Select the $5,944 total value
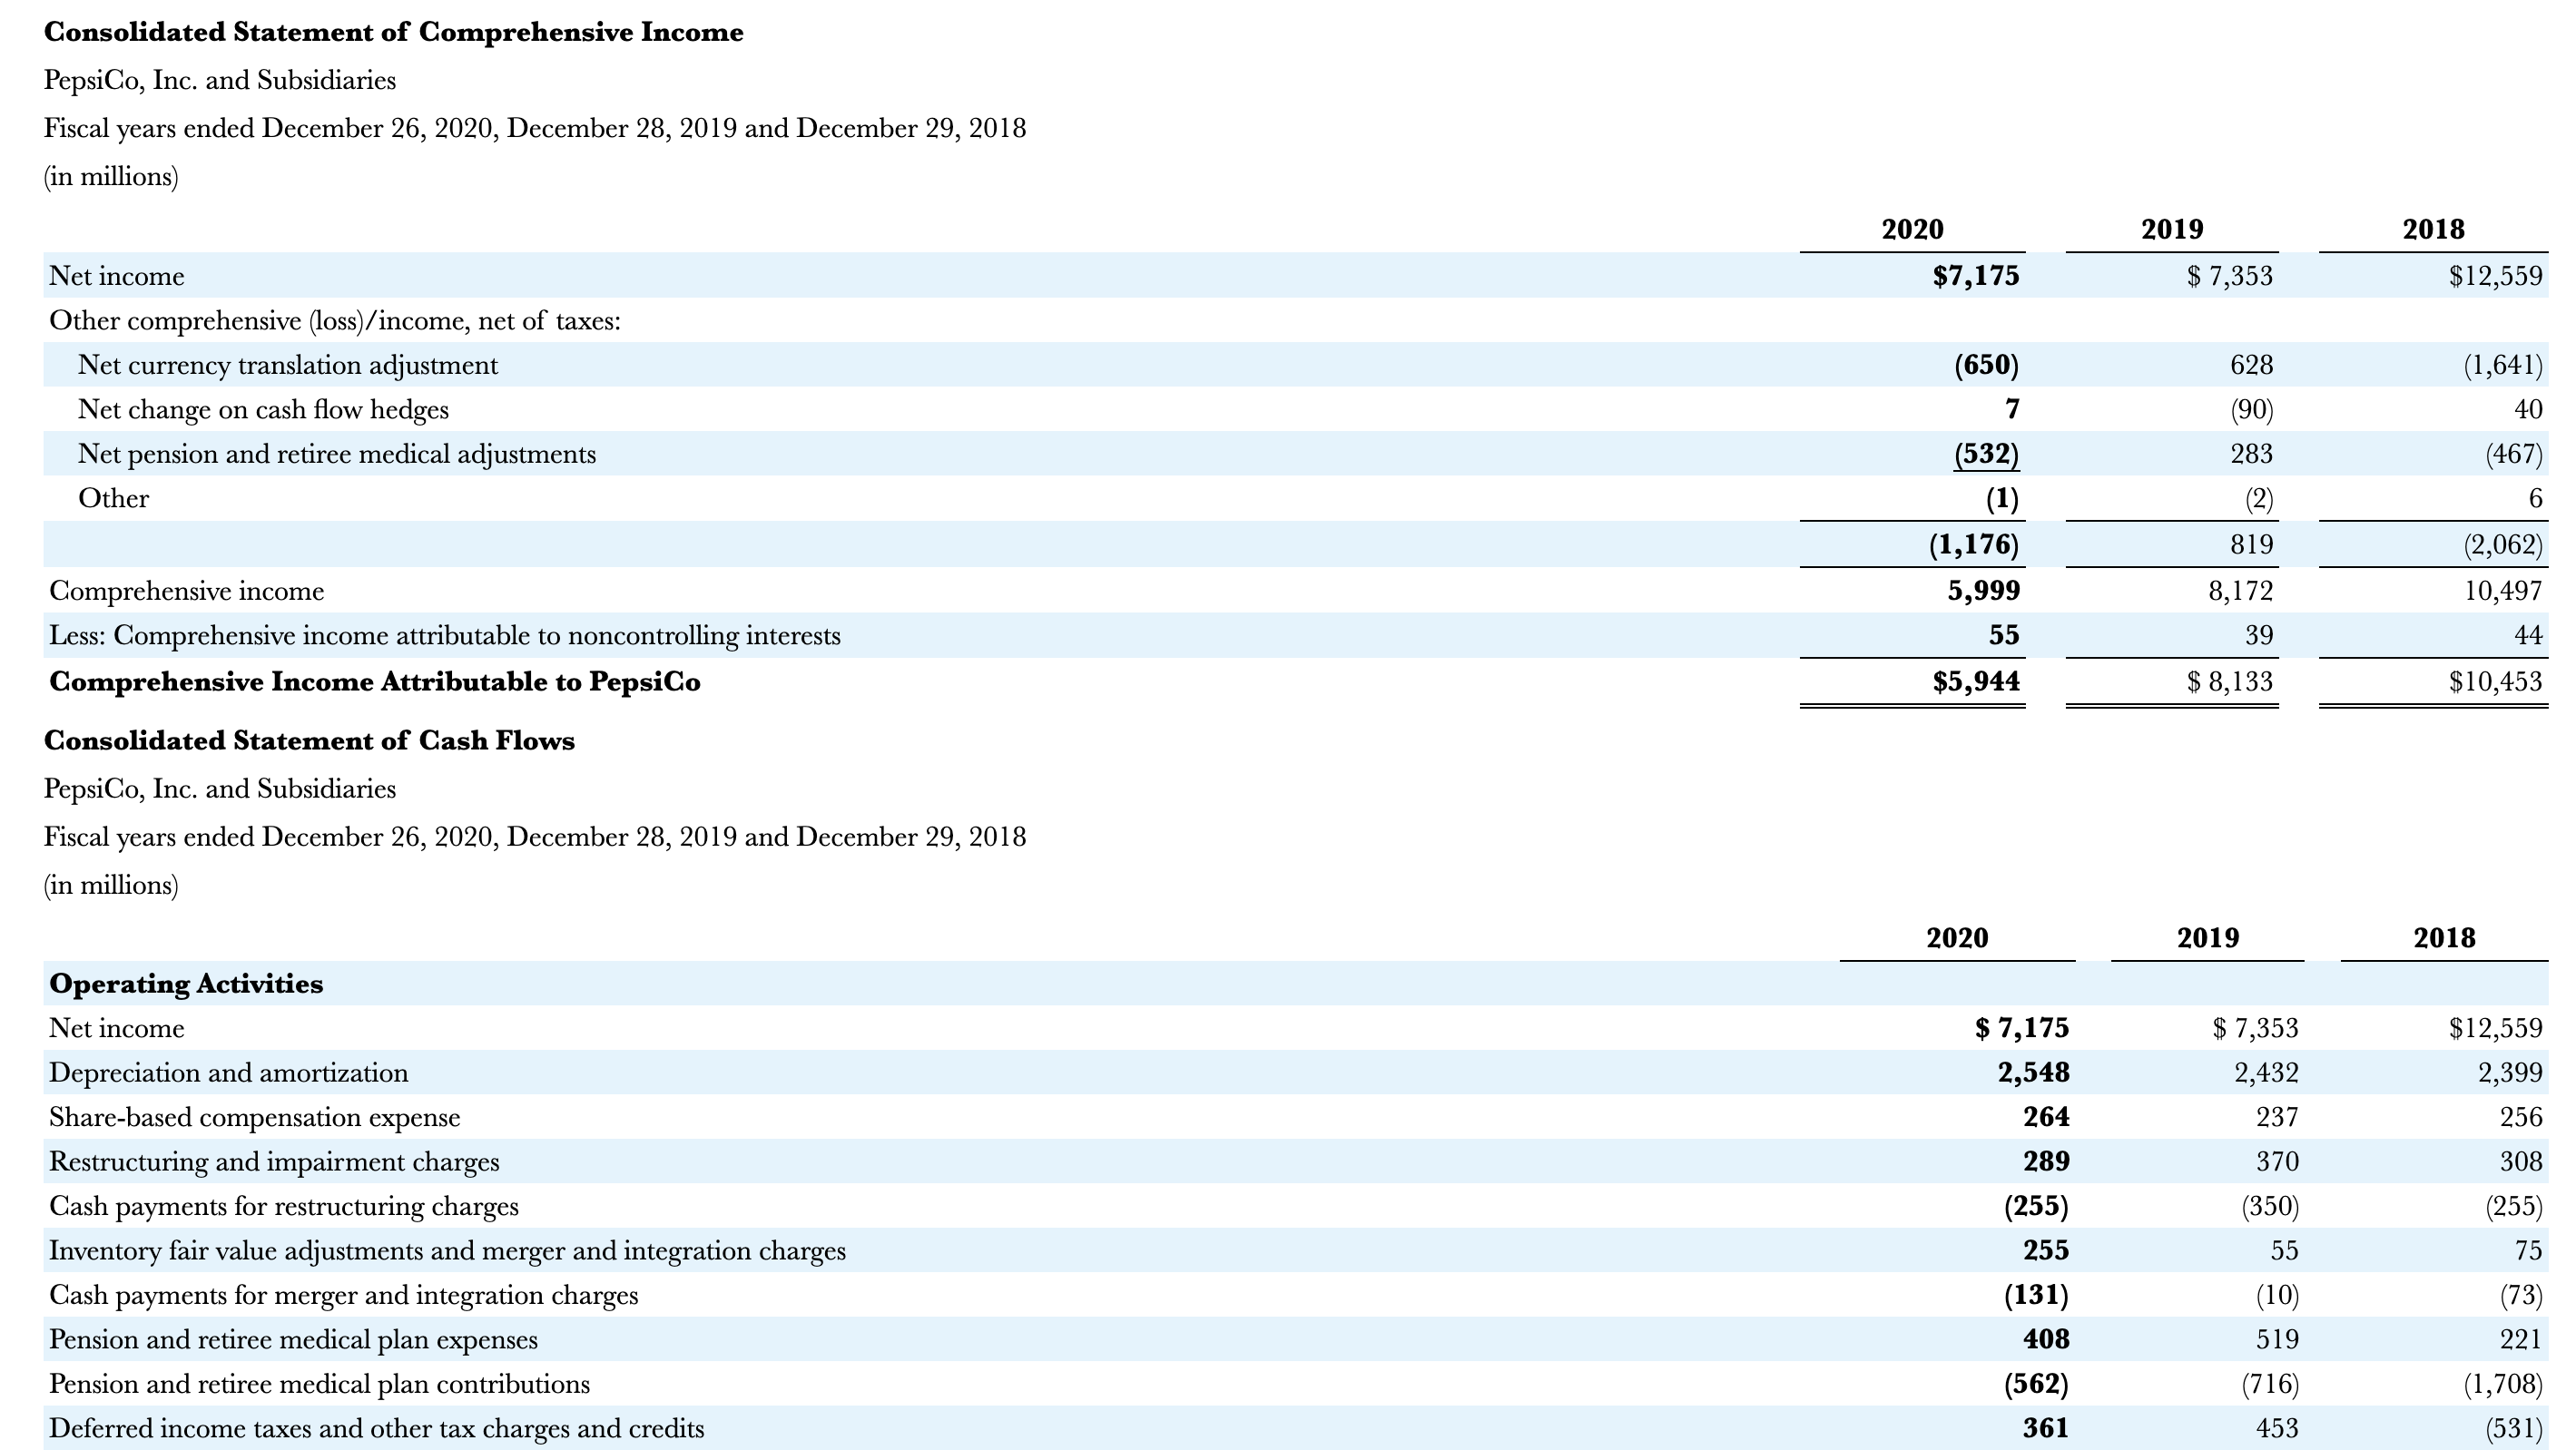 (x=1977, y=682)
